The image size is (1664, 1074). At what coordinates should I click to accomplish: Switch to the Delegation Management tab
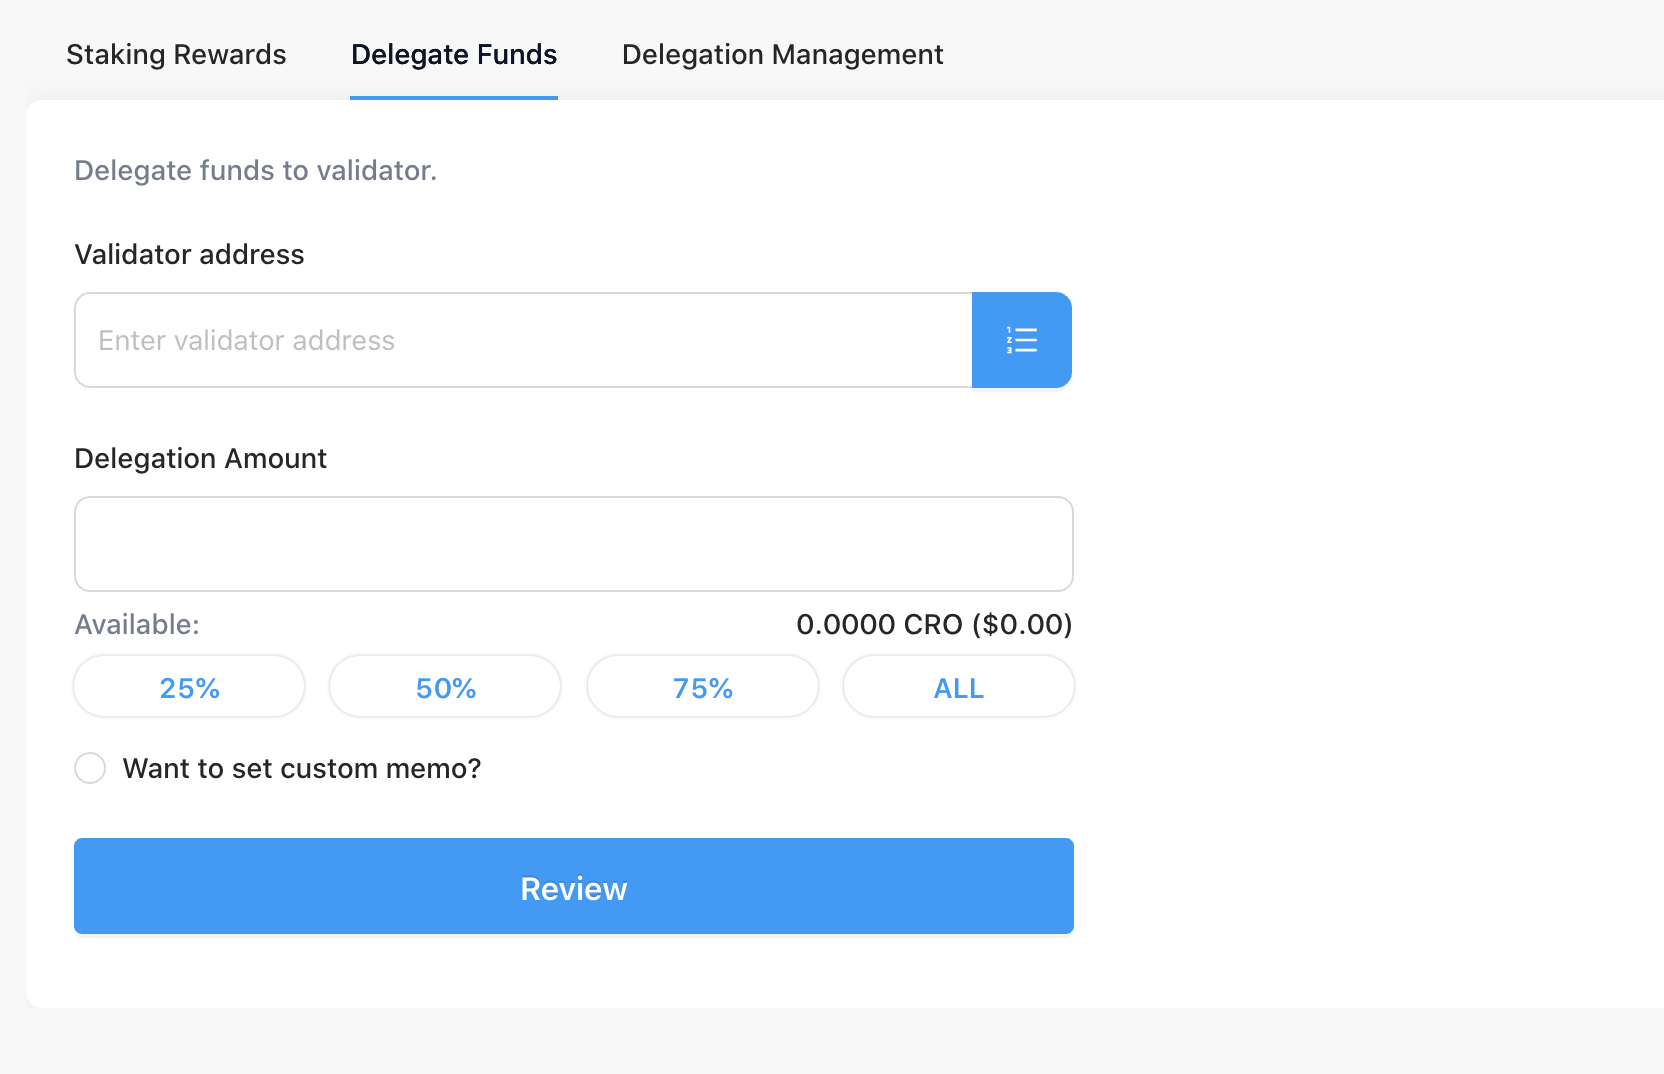click(782, 55)
